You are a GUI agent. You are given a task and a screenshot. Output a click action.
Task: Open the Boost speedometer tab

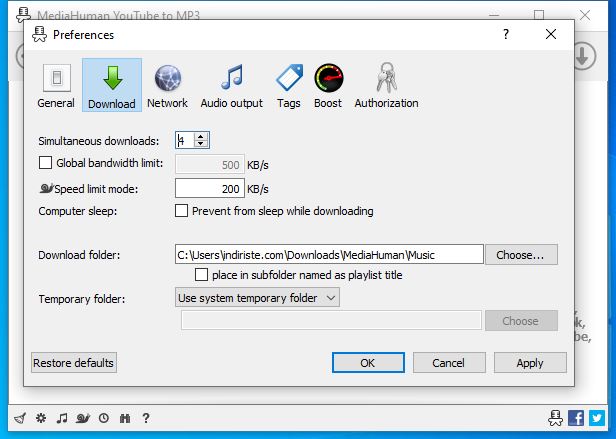point(328,86)
